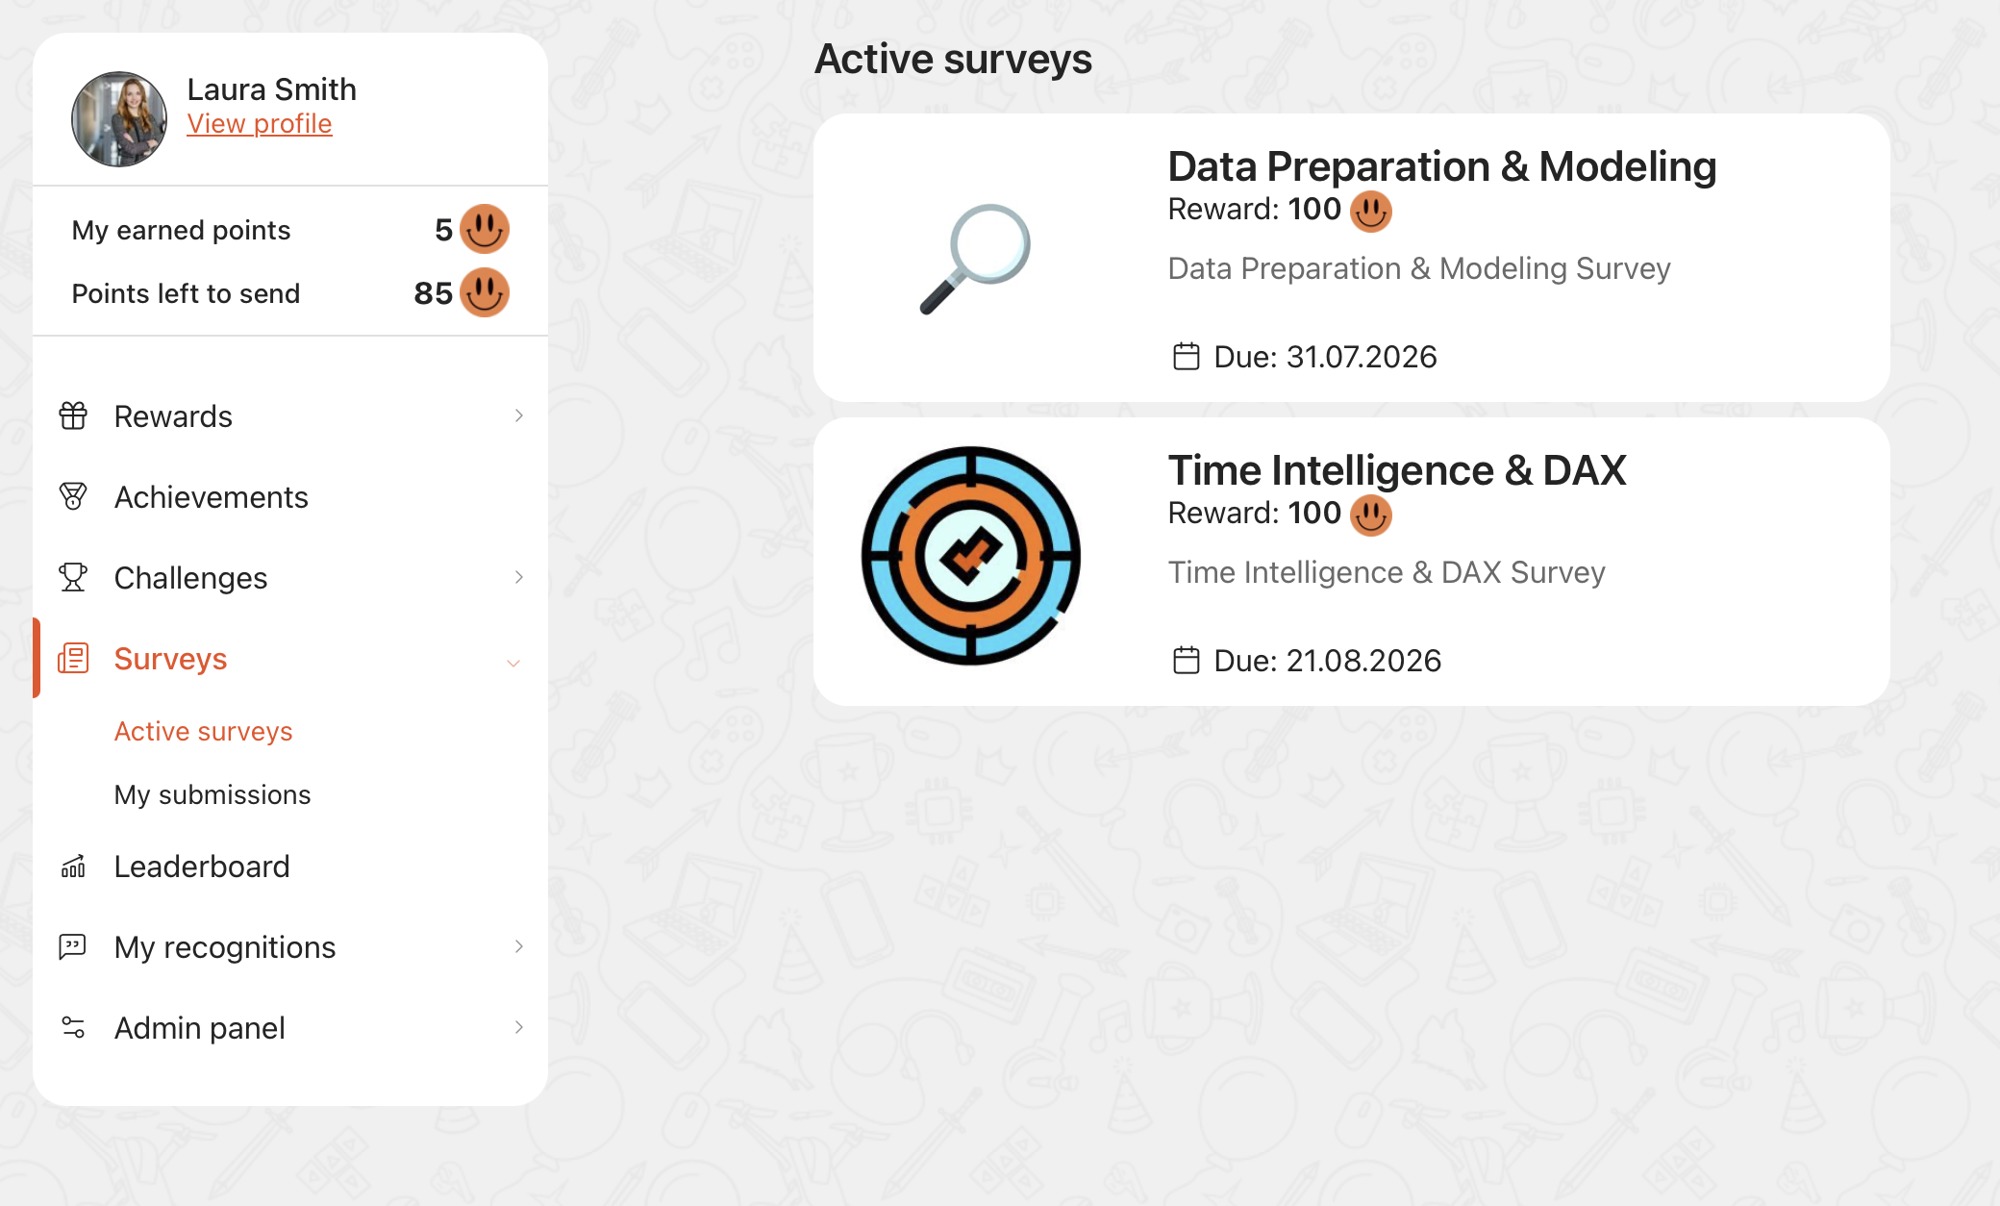Click the magnifying glass survey image

pyautogui.click(x=976, y=259)
